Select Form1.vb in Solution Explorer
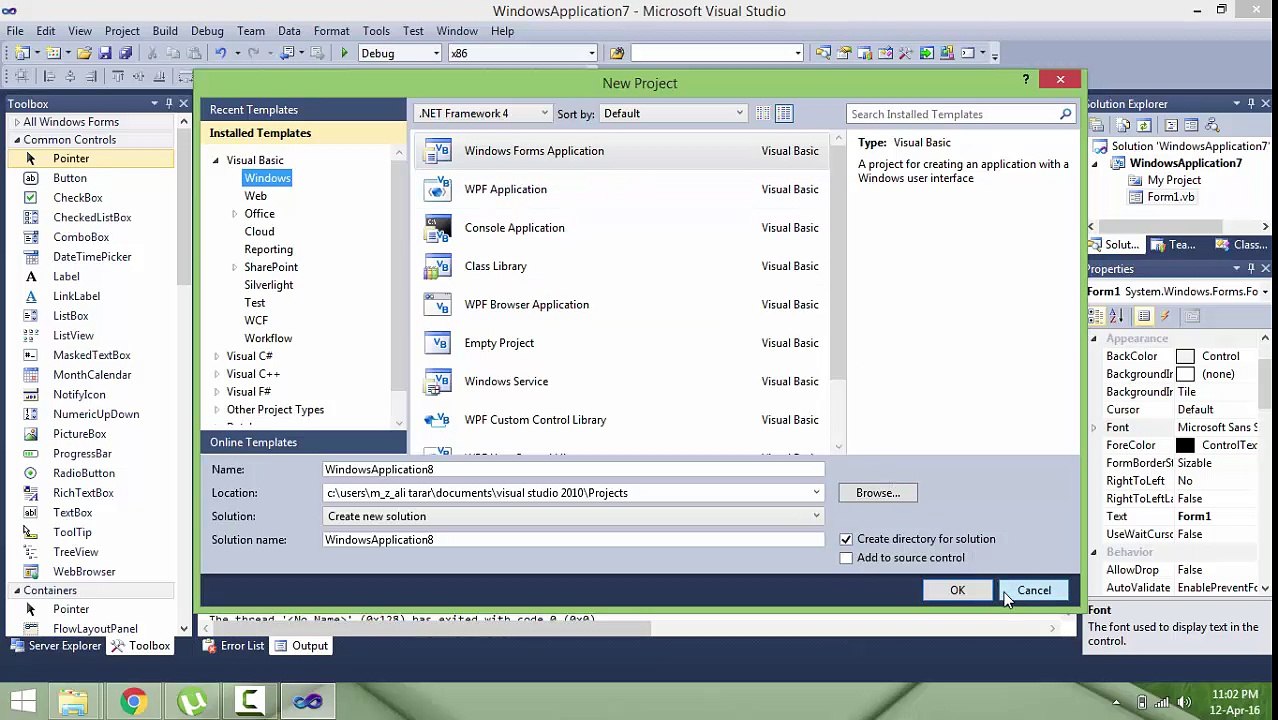Screen dimensions: 1278x720 point(1170,197)
